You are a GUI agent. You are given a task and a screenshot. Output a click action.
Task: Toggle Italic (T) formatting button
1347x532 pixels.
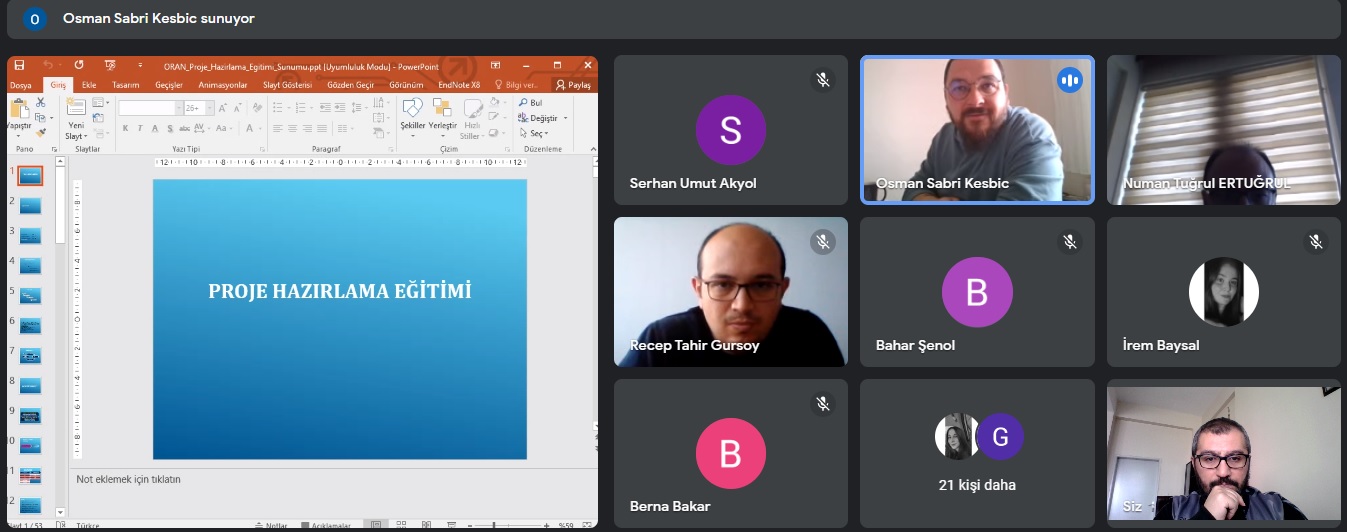140,128
